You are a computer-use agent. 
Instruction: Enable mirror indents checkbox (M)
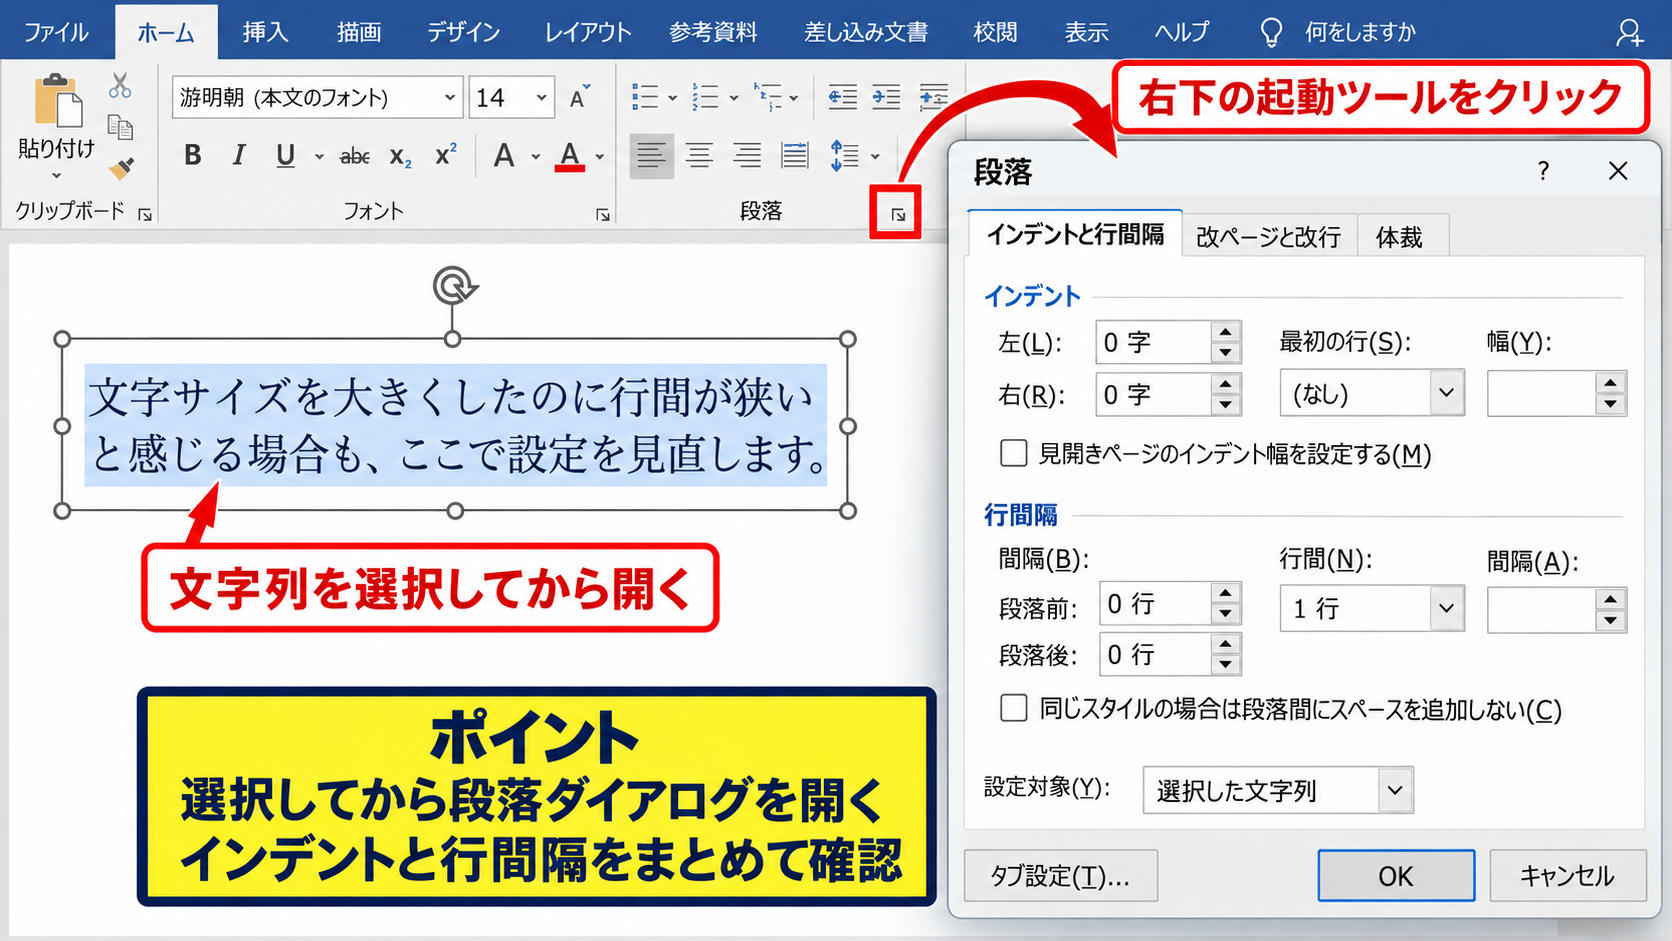[1014, 453]
